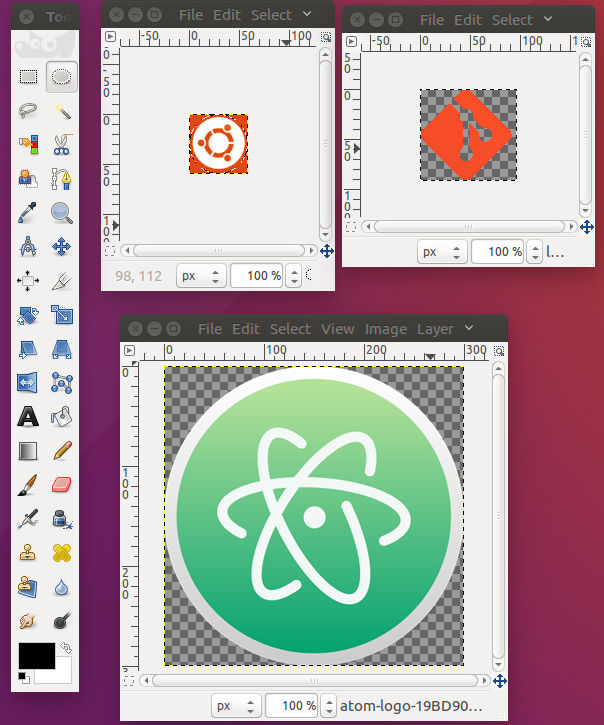Open Image menu in Atom logo window
The width and height of the screenshot is (604, 725).
(386, 329)
